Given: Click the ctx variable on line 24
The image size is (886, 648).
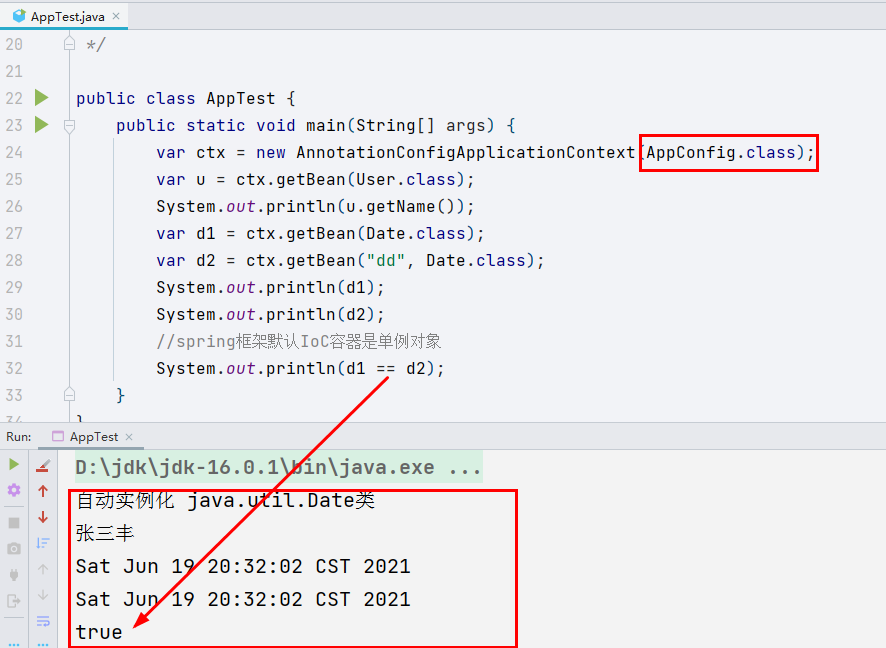Looking at the screenshot, I should pos(211,153).
